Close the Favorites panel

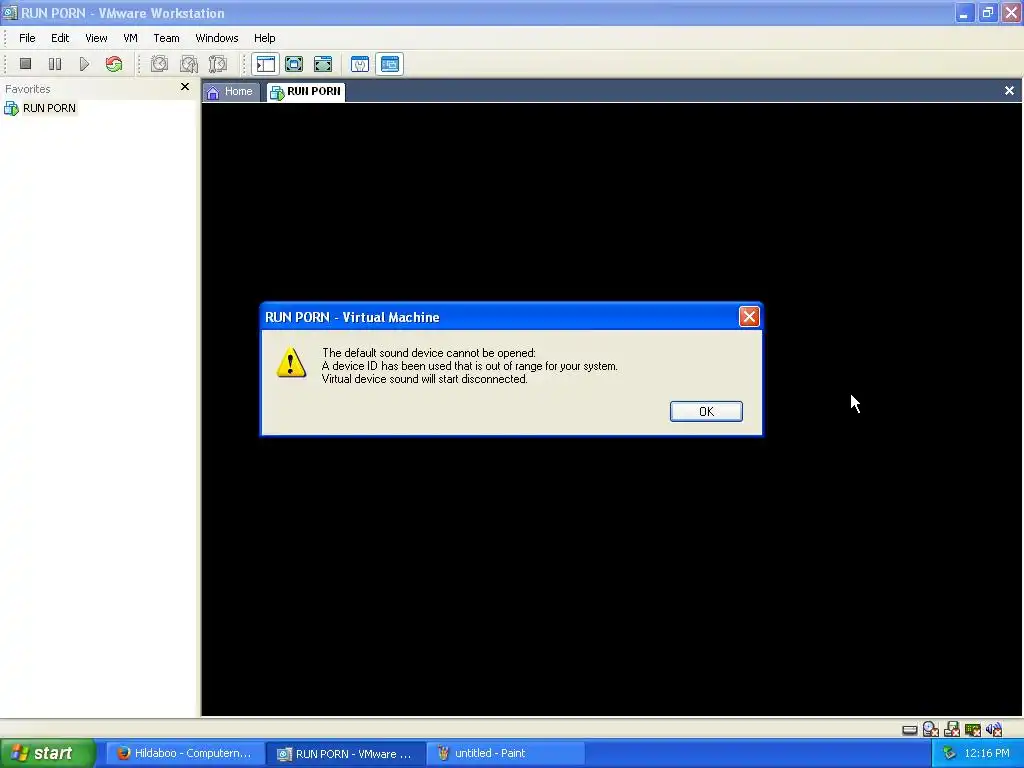(x=185, y=87)
